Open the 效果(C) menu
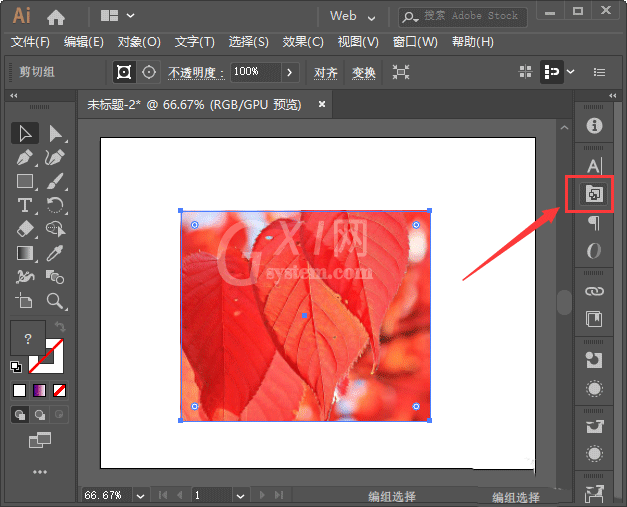Image resolution: width=627 pixels, height=507 pixels. point(303,42)
